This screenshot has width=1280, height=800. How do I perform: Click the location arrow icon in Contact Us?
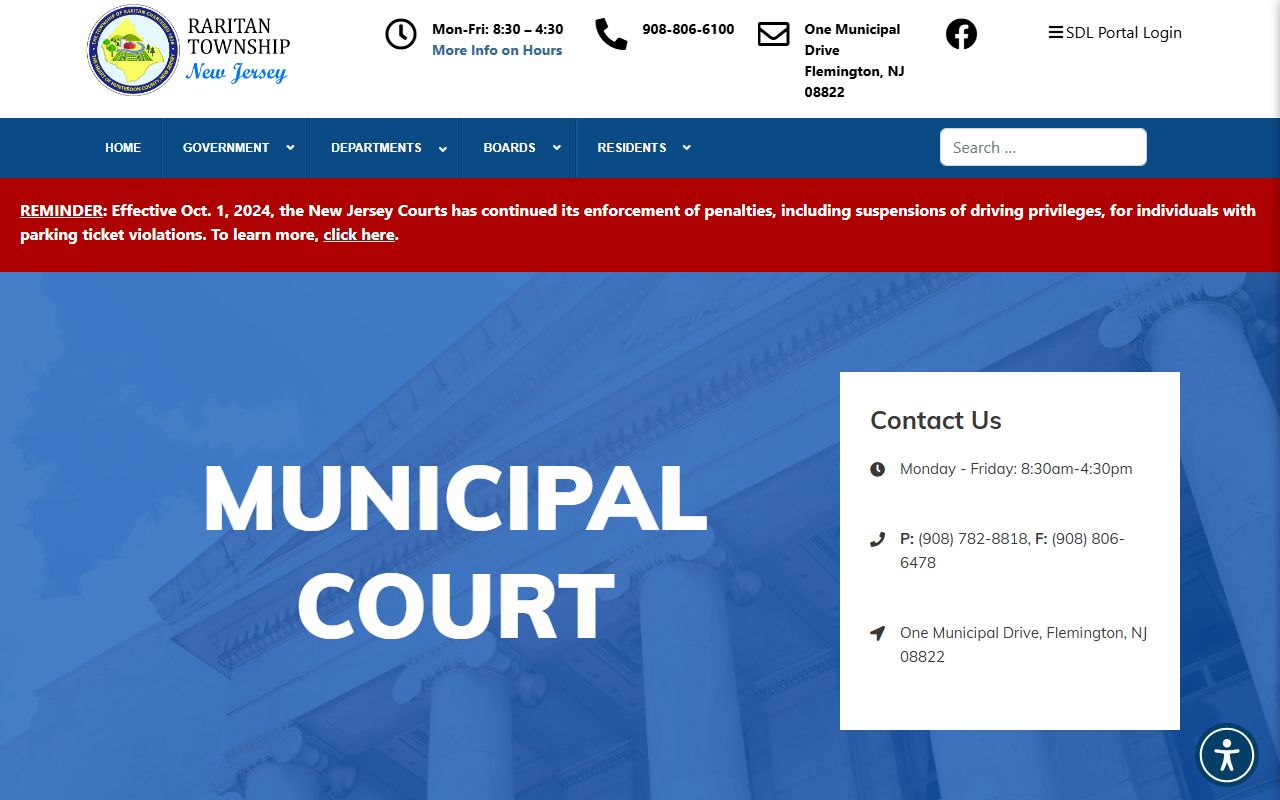[877, 633]
